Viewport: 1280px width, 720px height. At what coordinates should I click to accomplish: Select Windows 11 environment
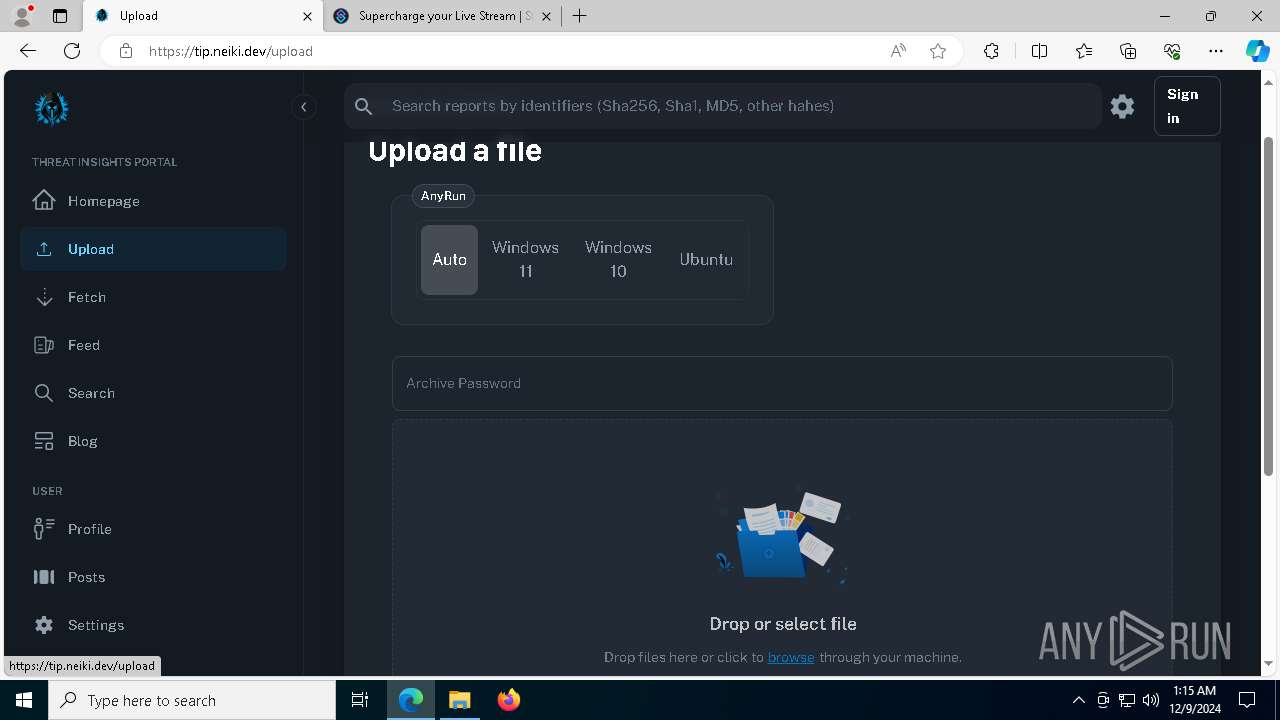[525, 260]
